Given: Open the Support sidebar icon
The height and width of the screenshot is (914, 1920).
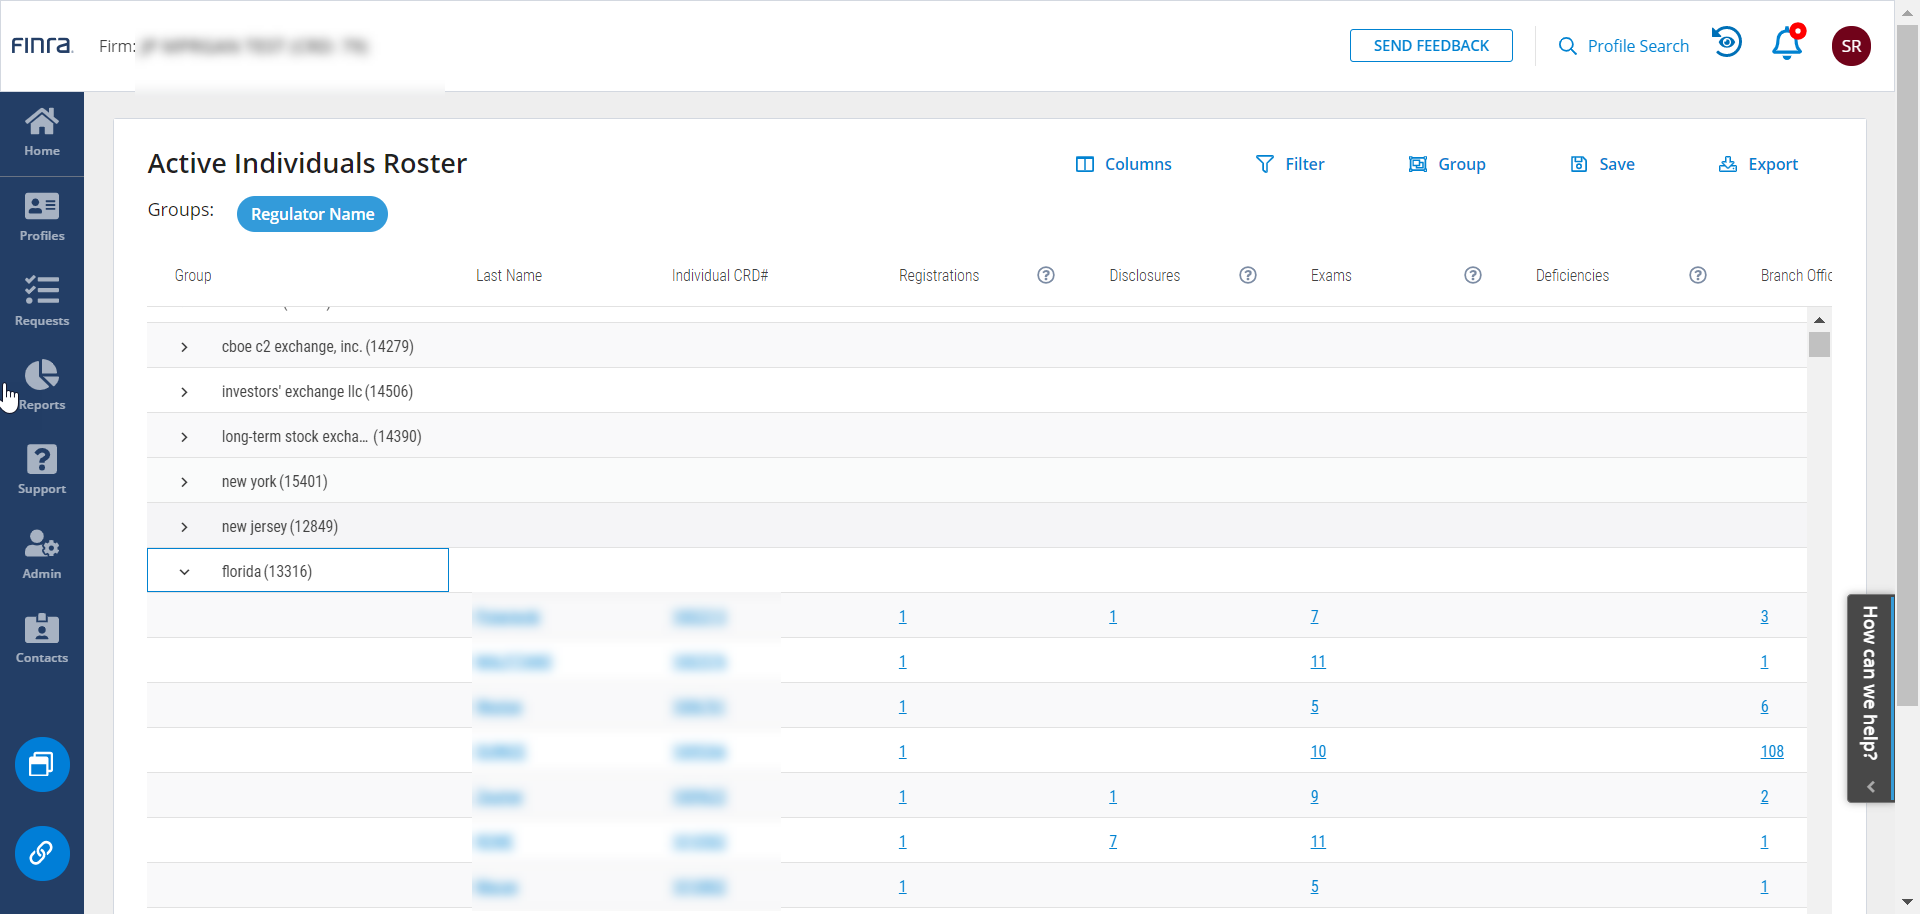Looking at the screenshot, I should coord(42,470).
